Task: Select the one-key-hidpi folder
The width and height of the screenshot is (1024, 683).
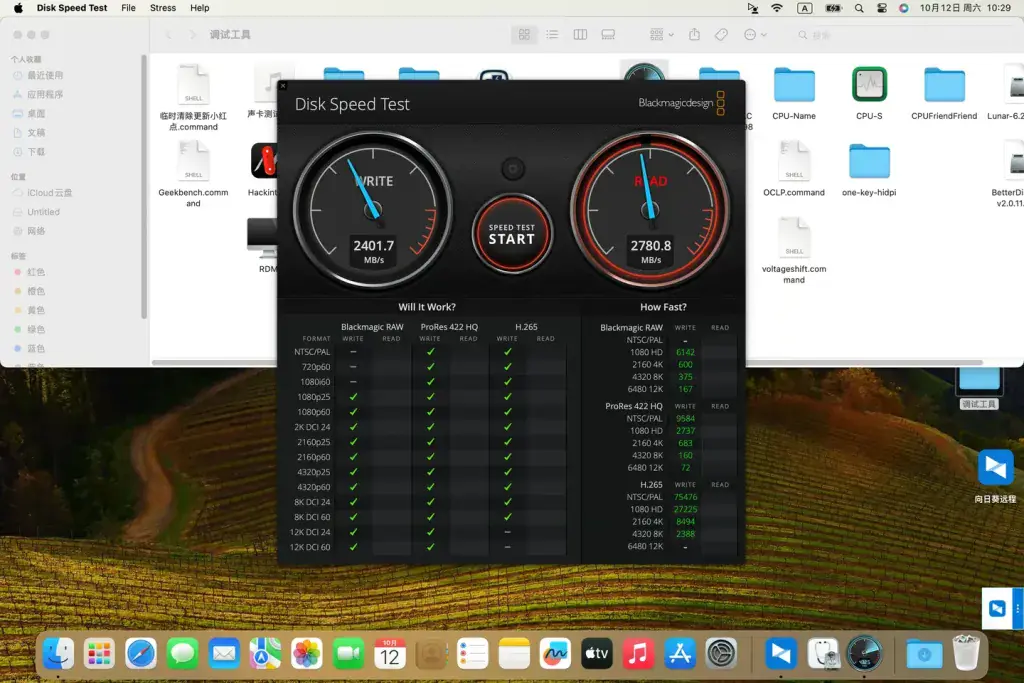Action: coord(869,168)
